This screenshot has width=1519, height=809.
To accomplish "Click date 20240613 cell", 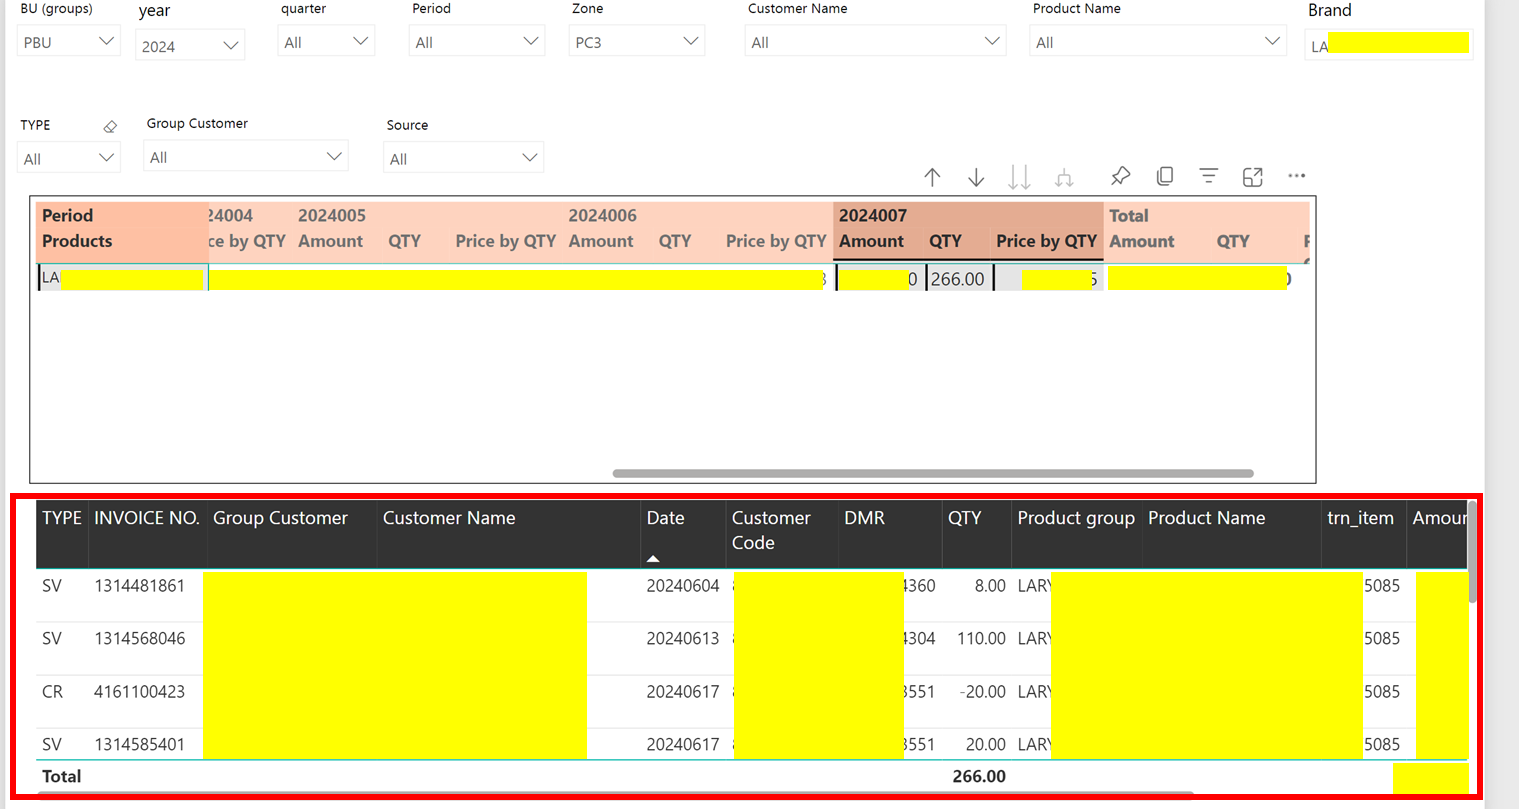I will point(683,638).
